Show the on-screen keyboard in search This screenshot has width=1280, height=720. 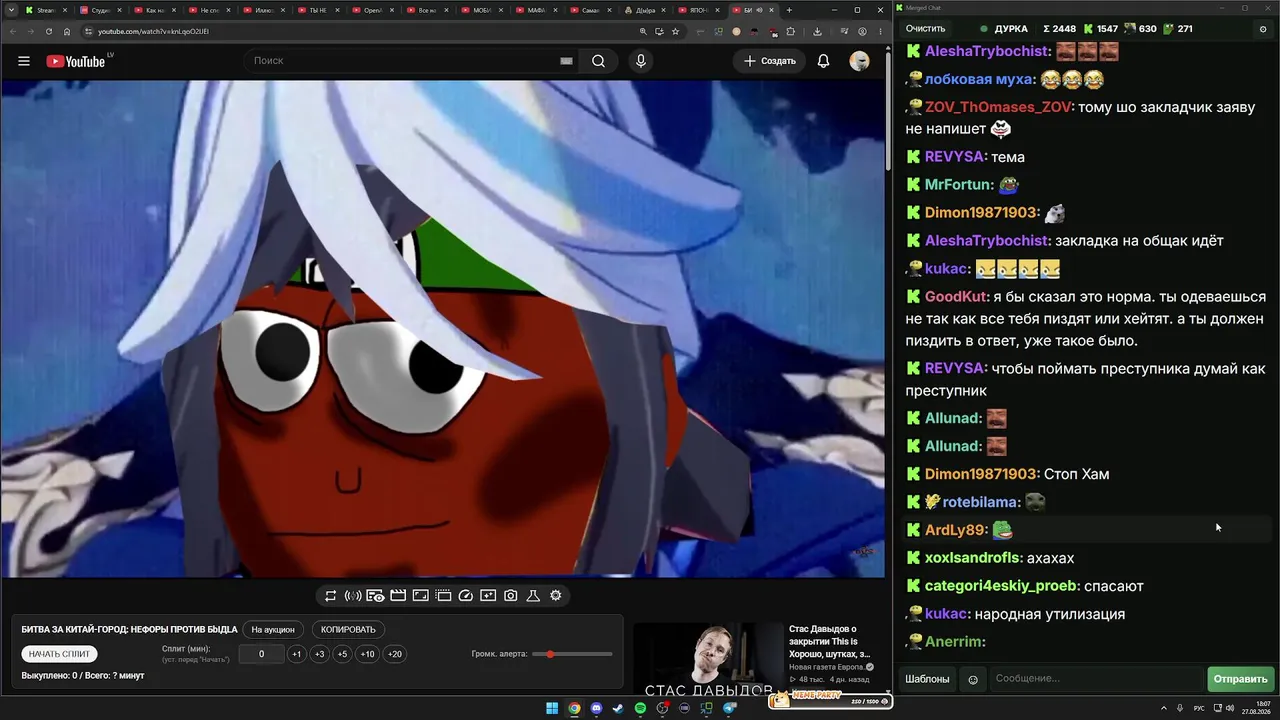(566, 61)
